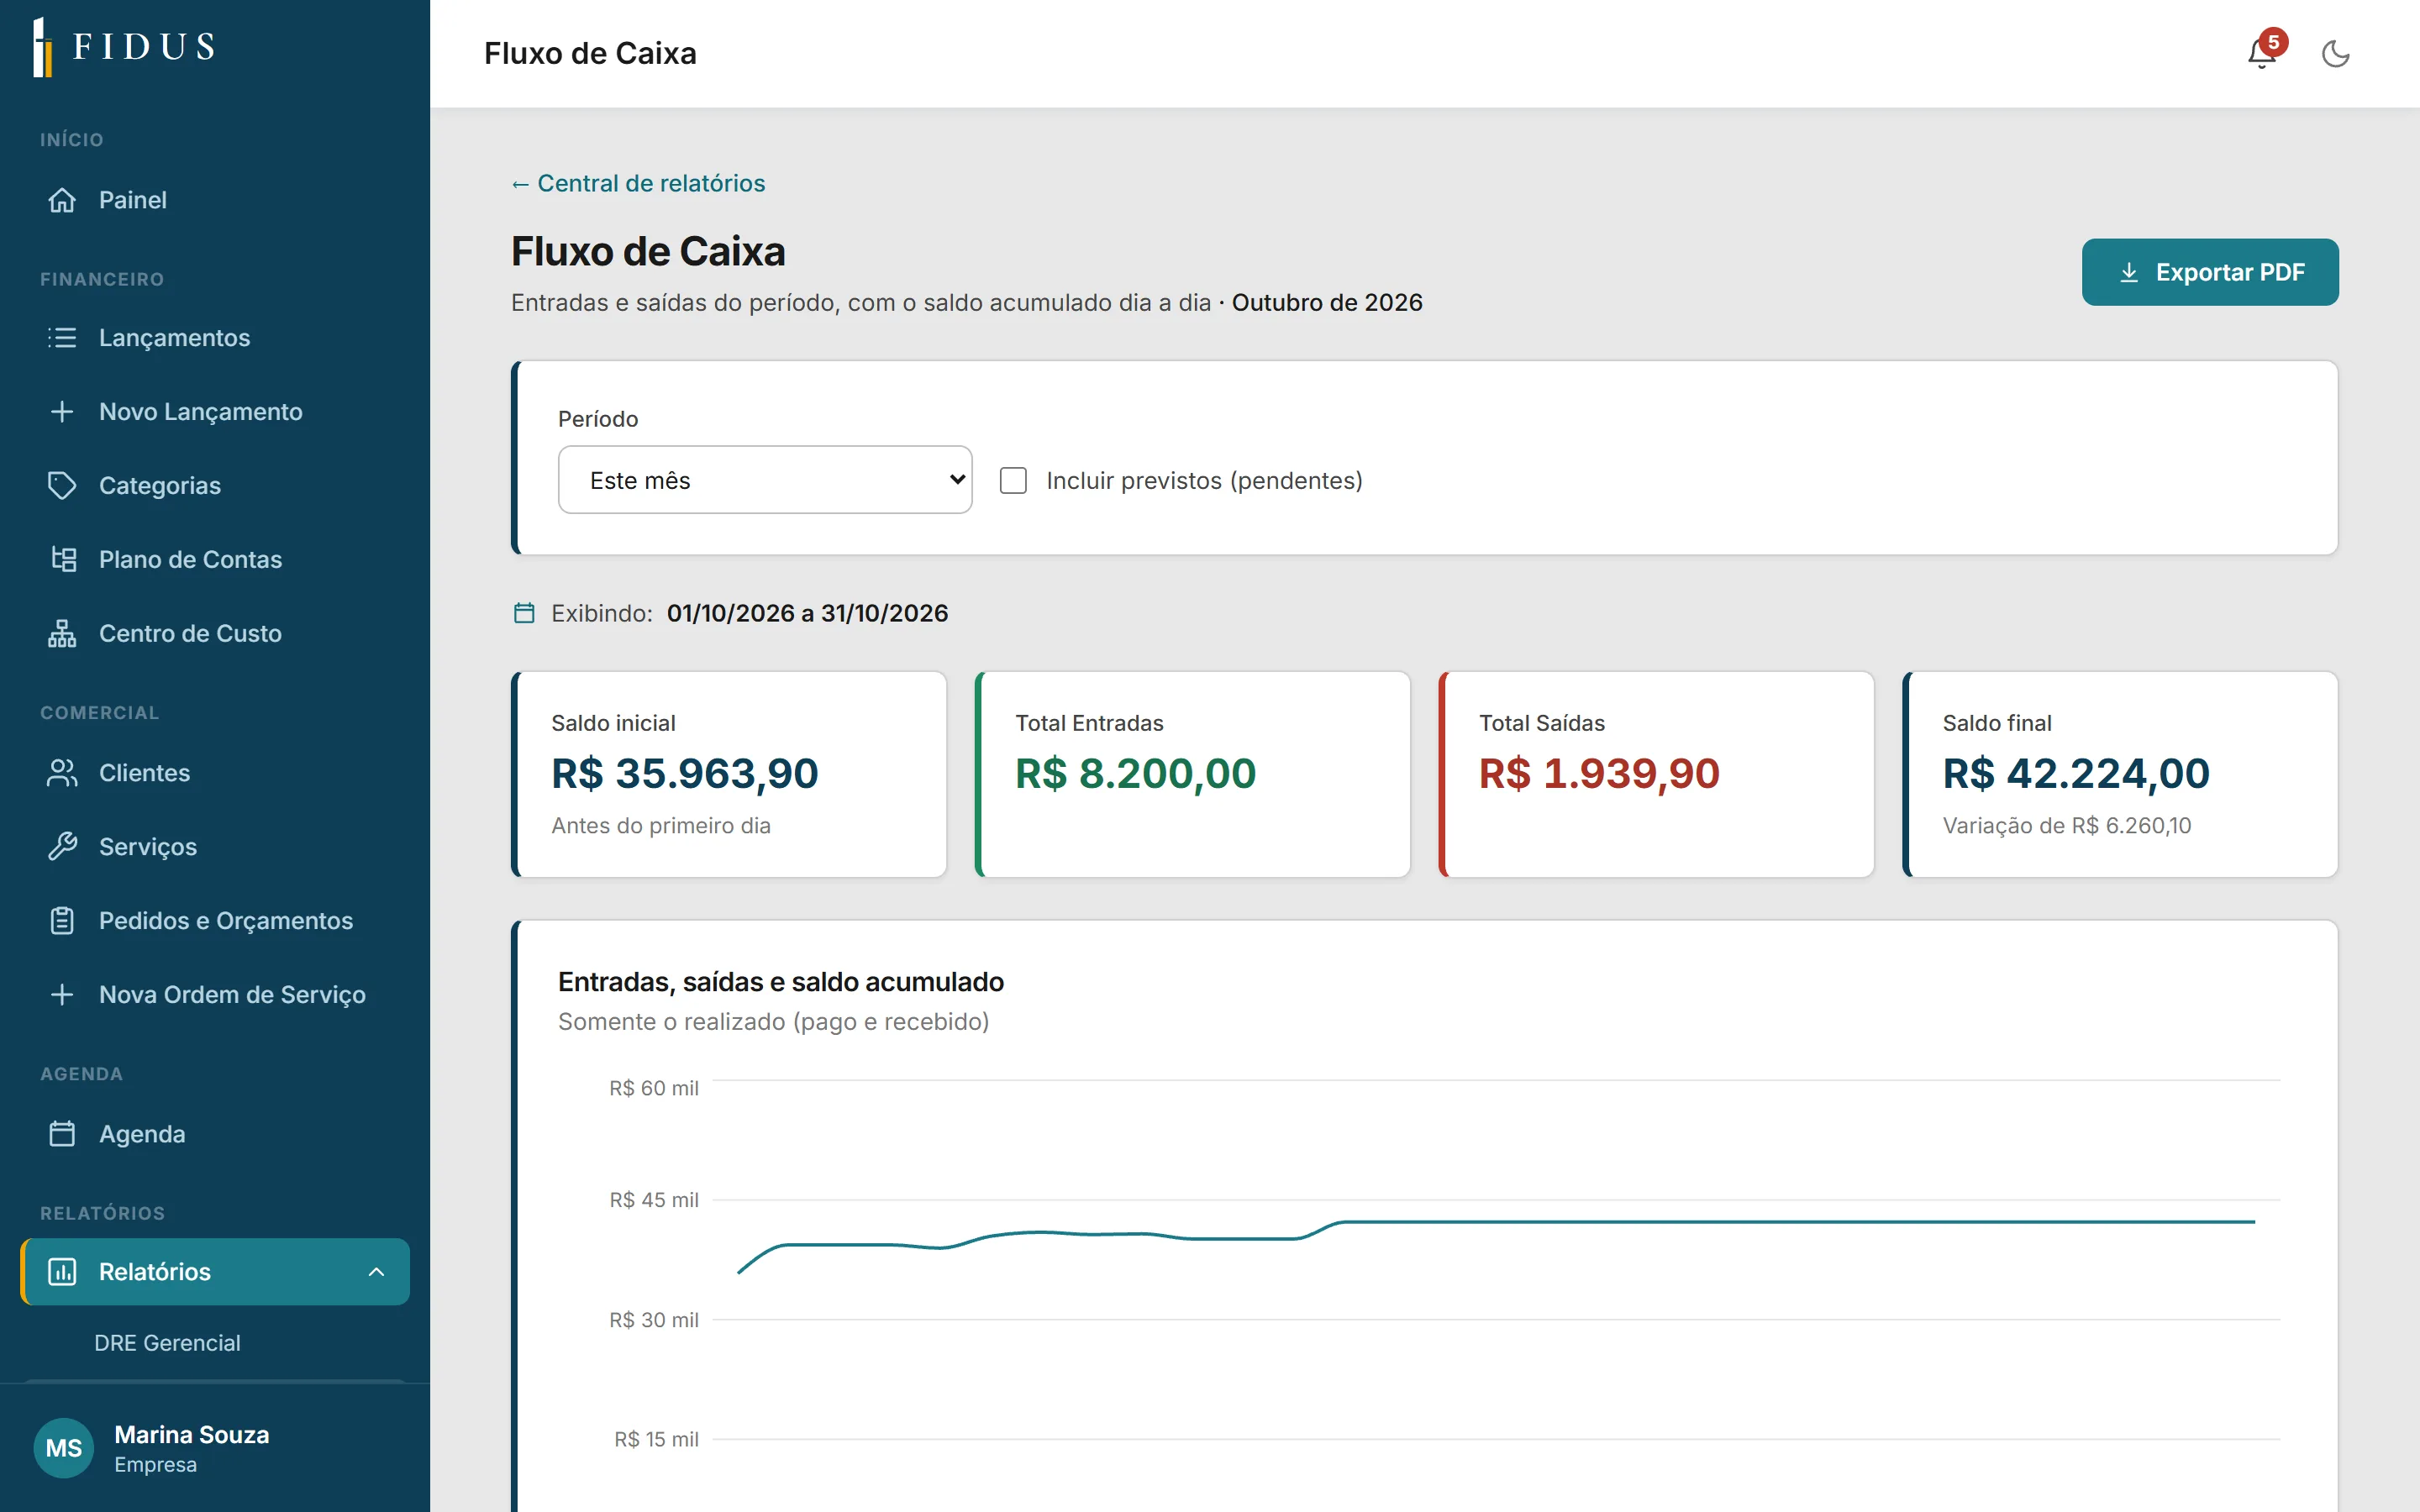Open Categorias in the sidebar
This screenshot has height=1512, width=2420.
pyautogui.click(x=215, y=486)
